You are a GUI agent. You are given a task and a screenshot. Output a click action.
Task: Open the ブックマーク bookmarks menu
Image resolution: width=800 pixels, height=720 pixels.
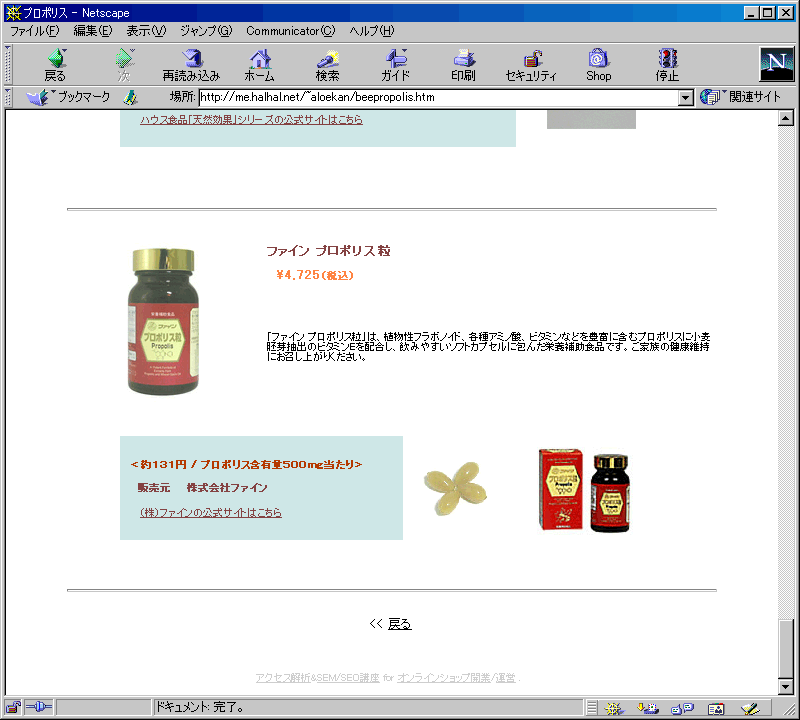(x=69, y=97)
